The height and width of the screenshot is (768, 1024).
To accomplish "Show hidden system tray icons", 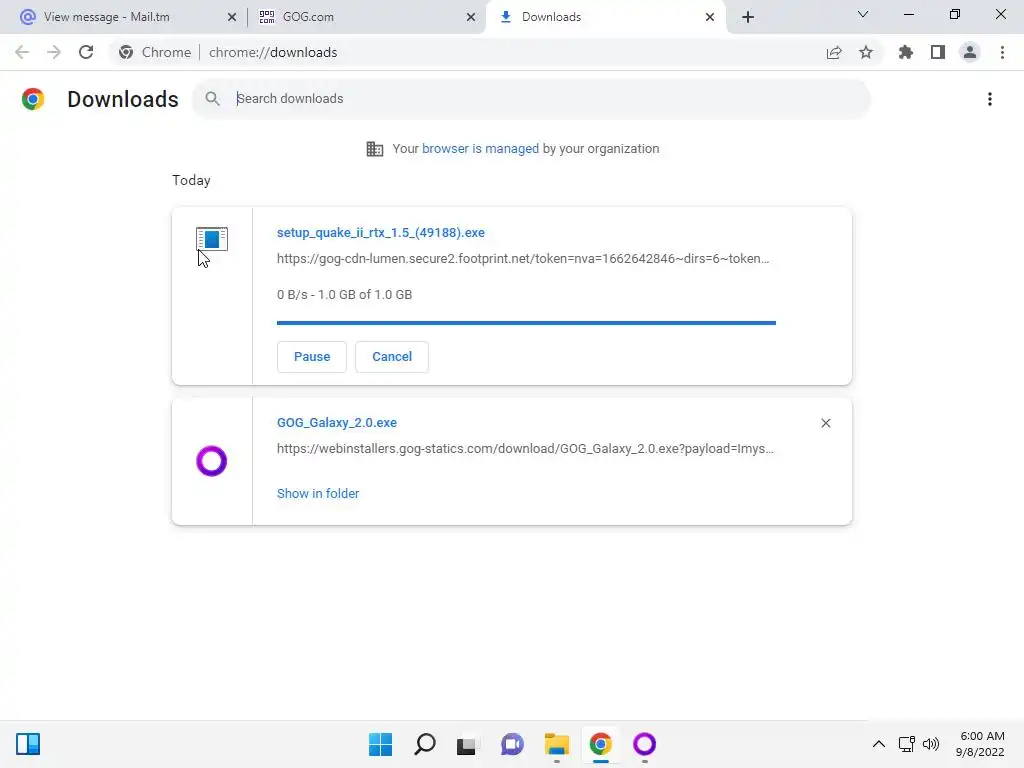I will 879,744.
